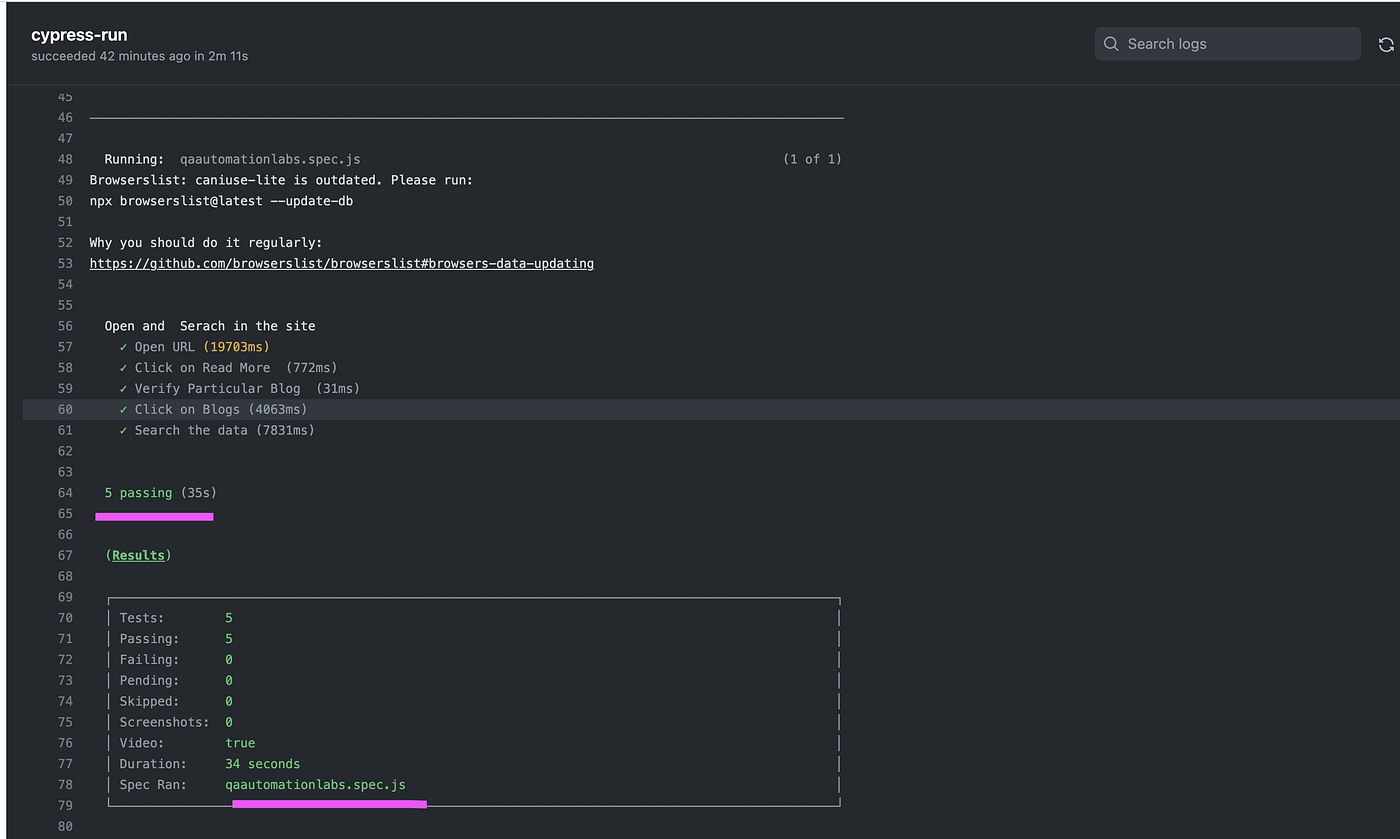Click the Click on Read More log line
This screenshot has height=839, width=1400.
point(228,368)
